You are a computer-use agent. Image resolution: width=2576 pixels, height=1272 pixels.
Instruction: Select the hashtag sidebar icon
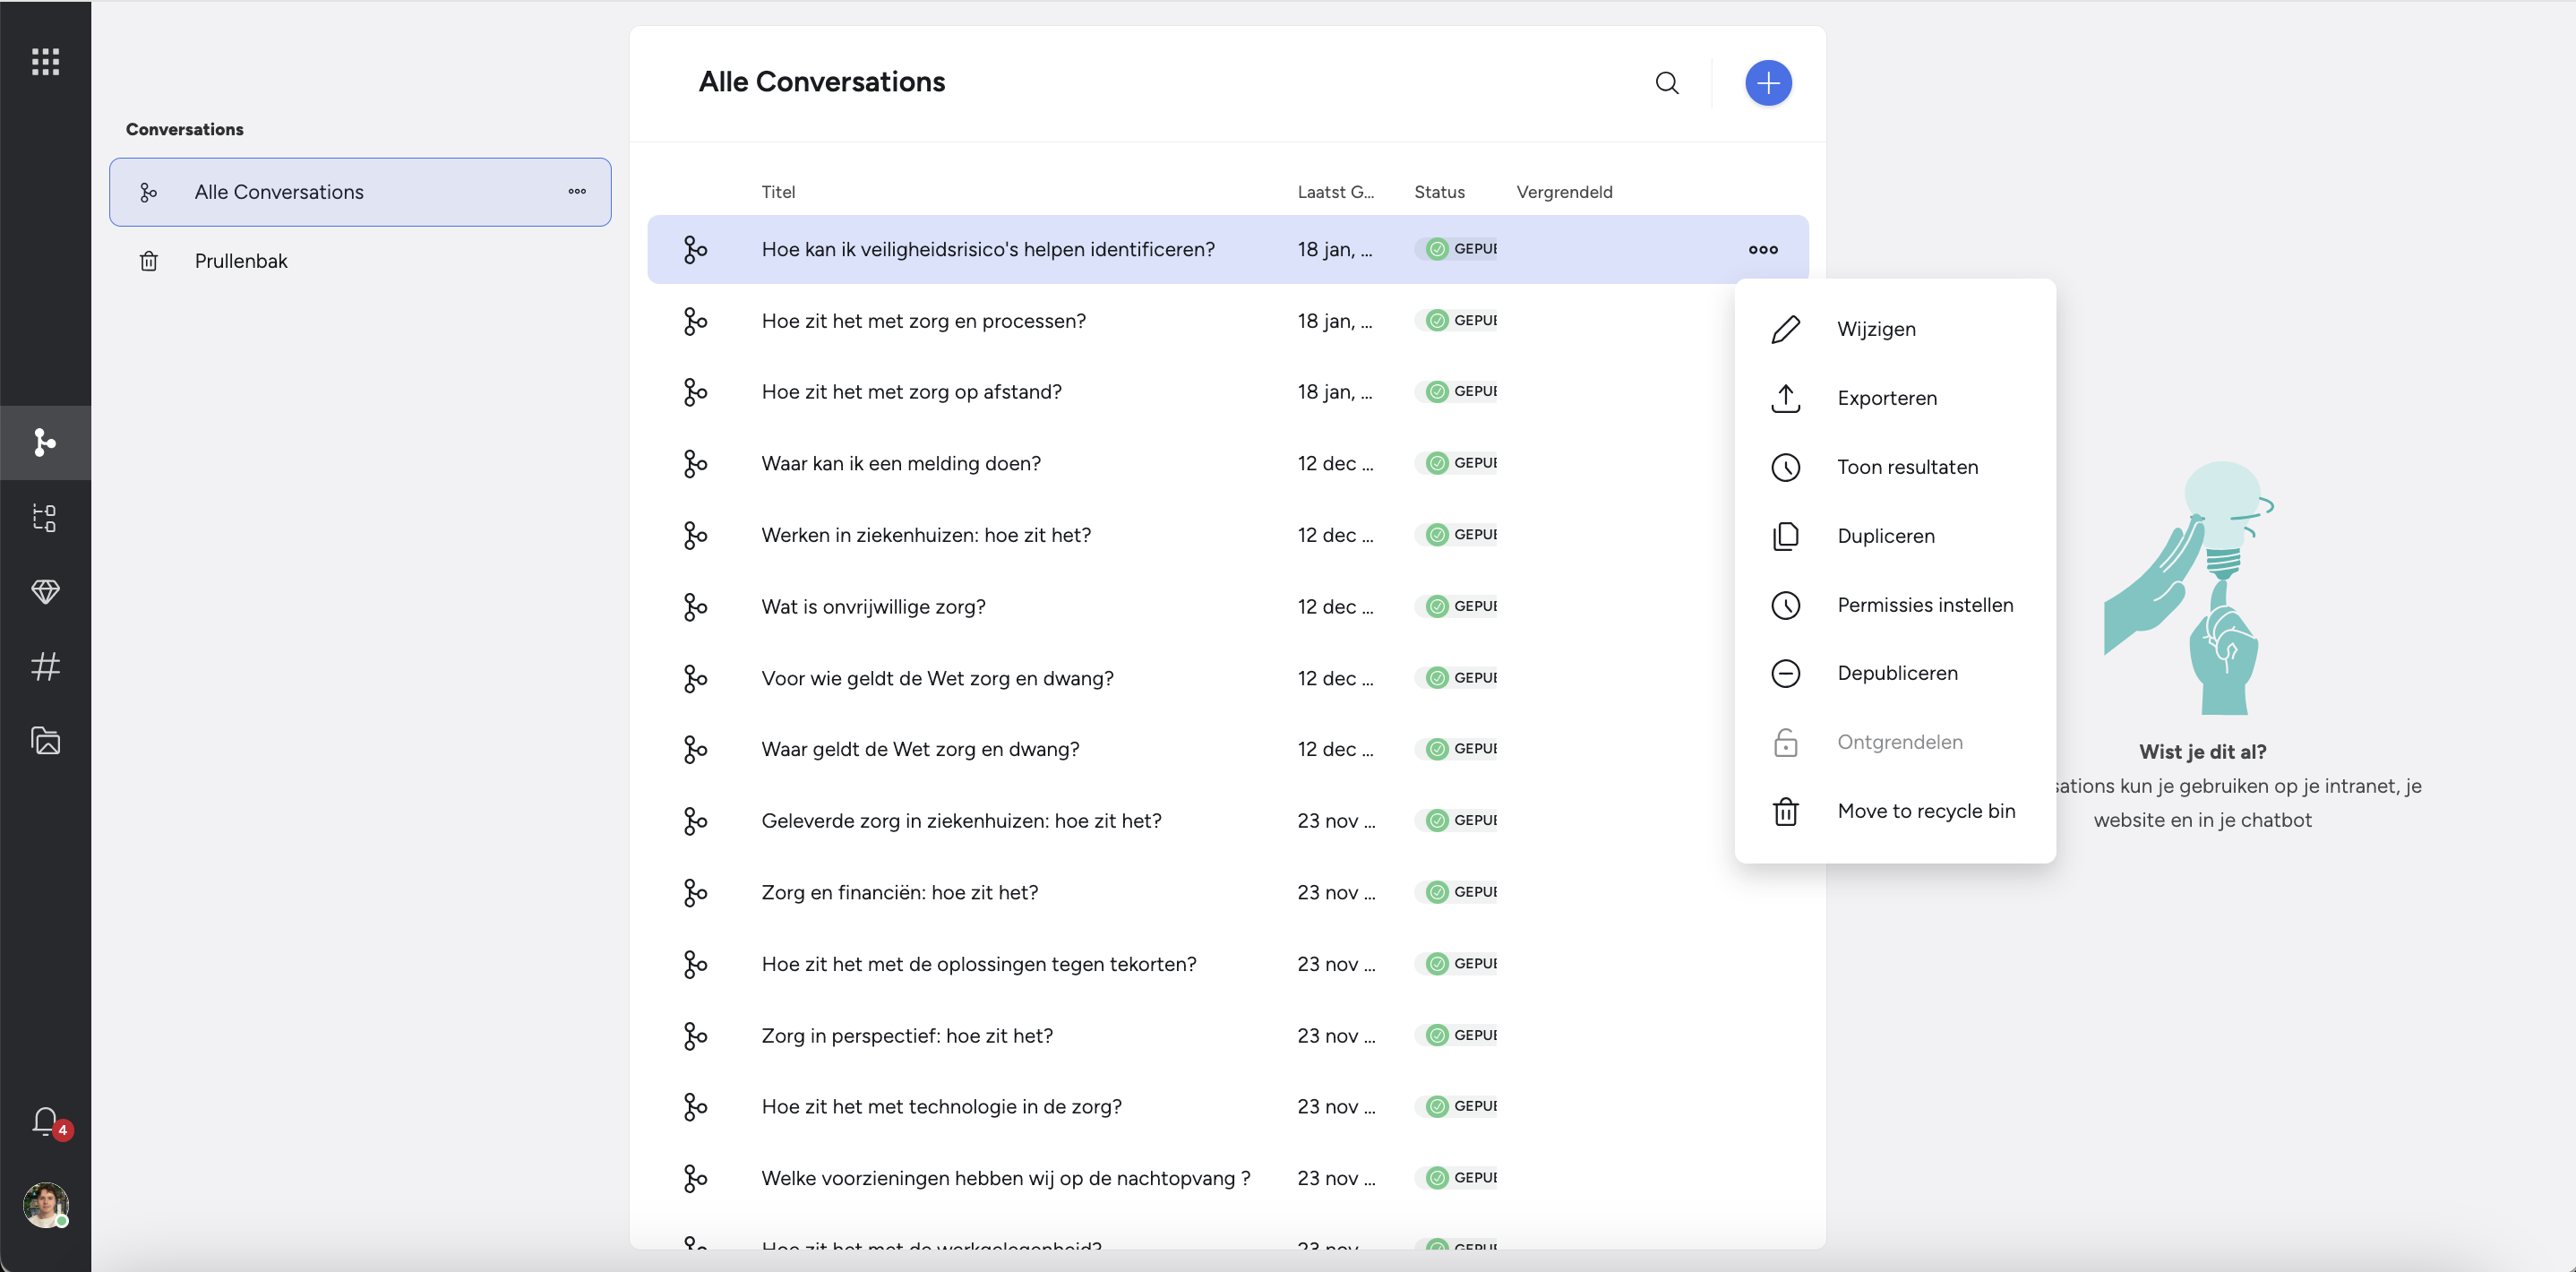pos(45,666)
